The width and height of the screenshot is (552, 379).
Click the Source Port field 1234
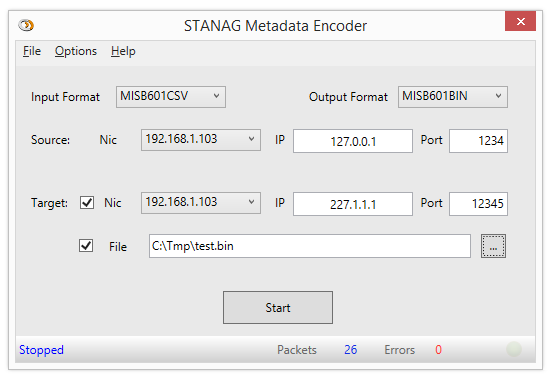click(478, 141)
